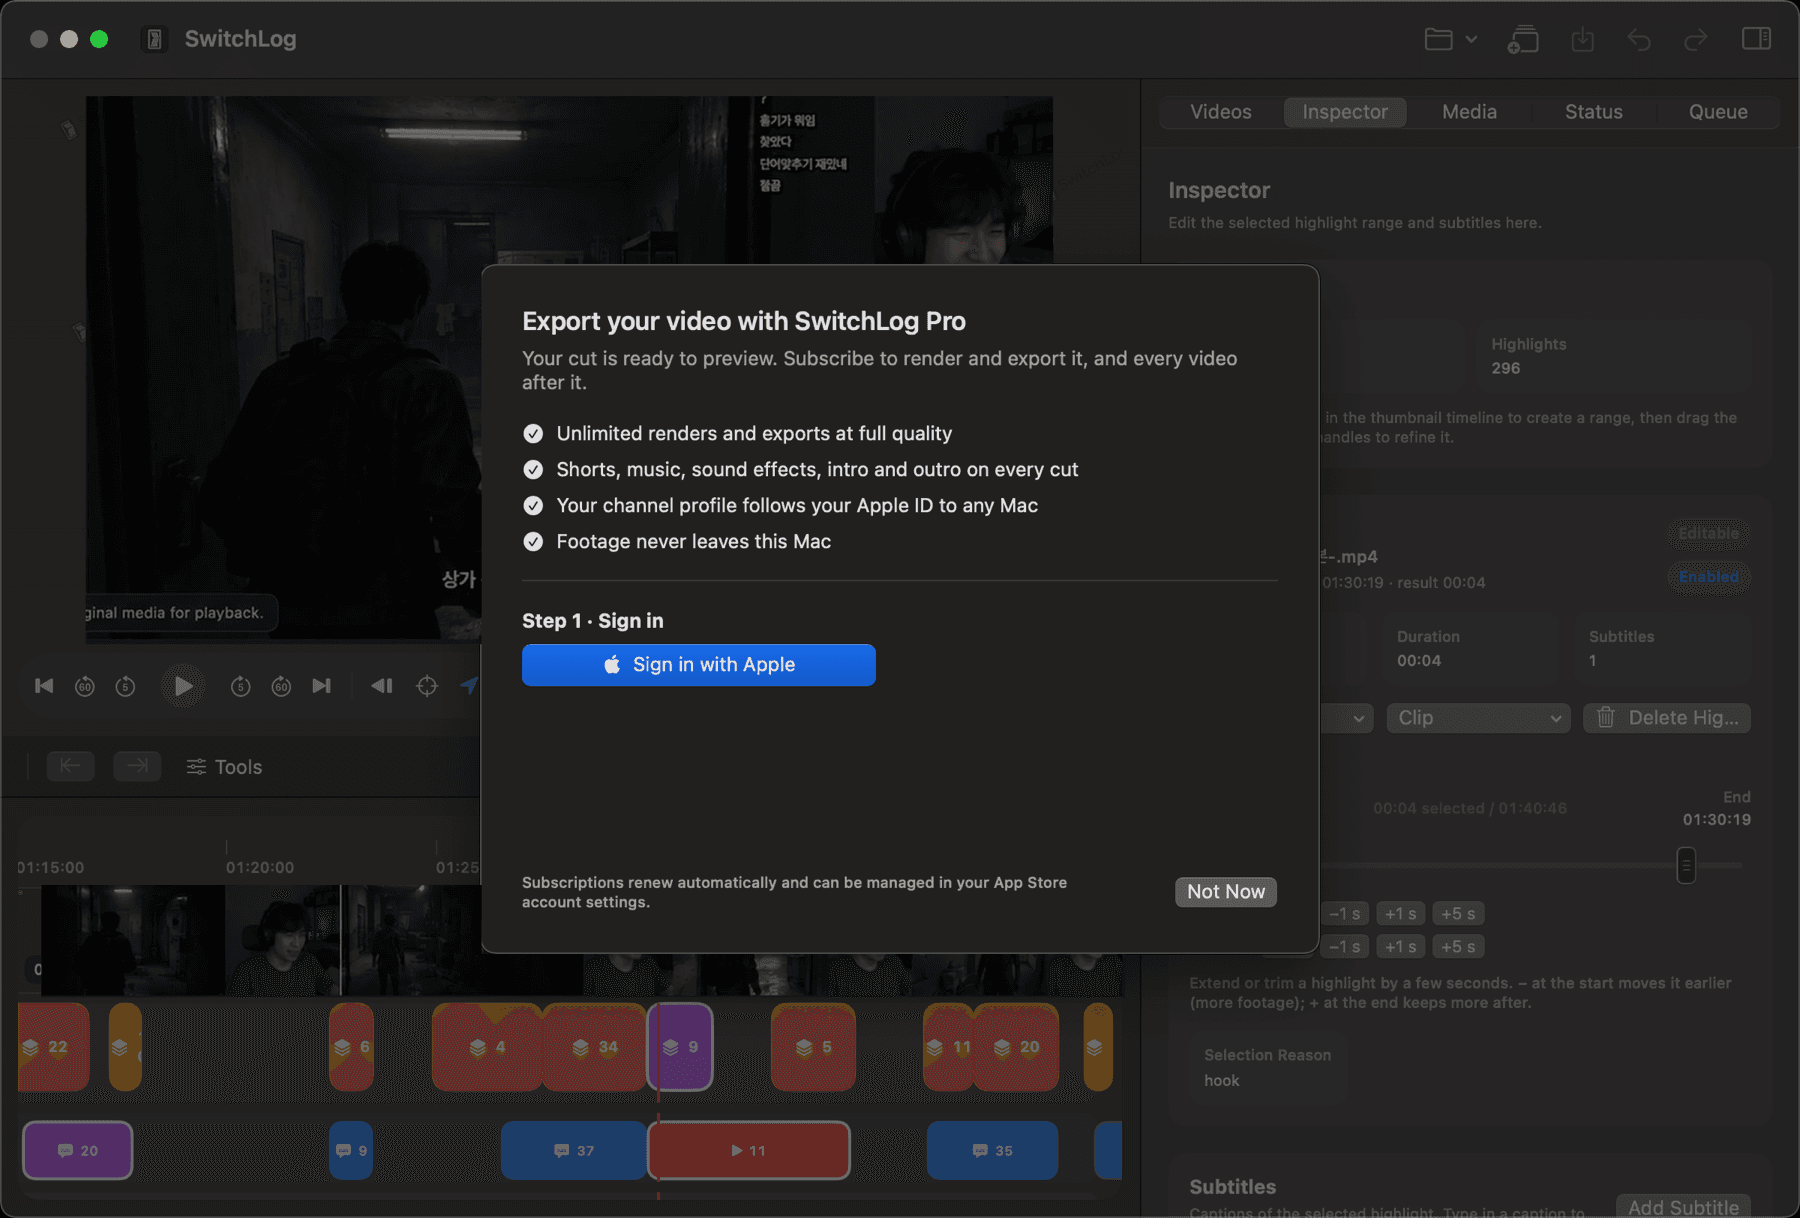Image resolution: width=1800 pixels, height=1218 pixels.
Task: Dismiss the dialog with Not Now
Action: [1225, 892]
